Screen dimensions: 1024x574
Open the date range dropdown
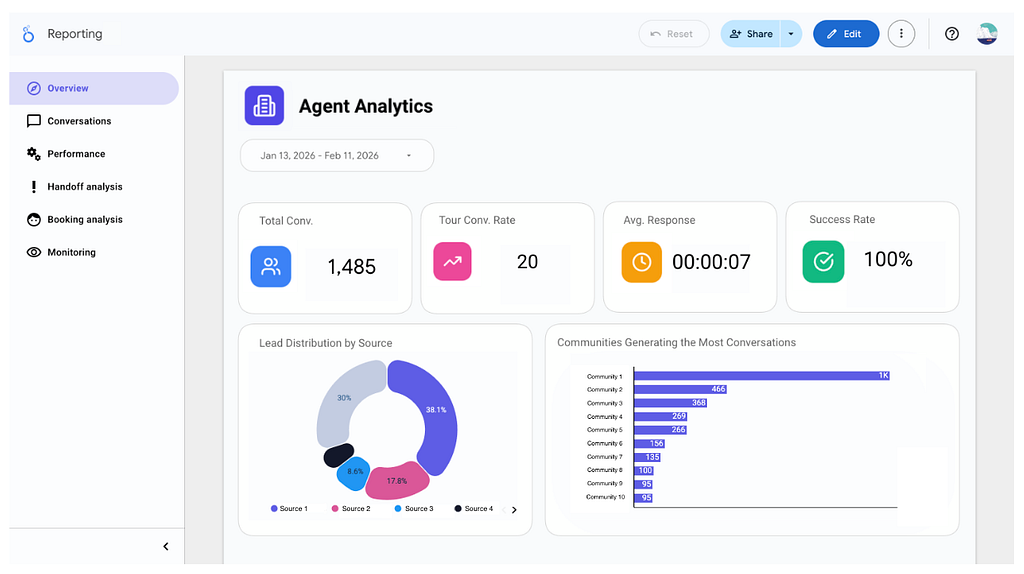(337, 155)
